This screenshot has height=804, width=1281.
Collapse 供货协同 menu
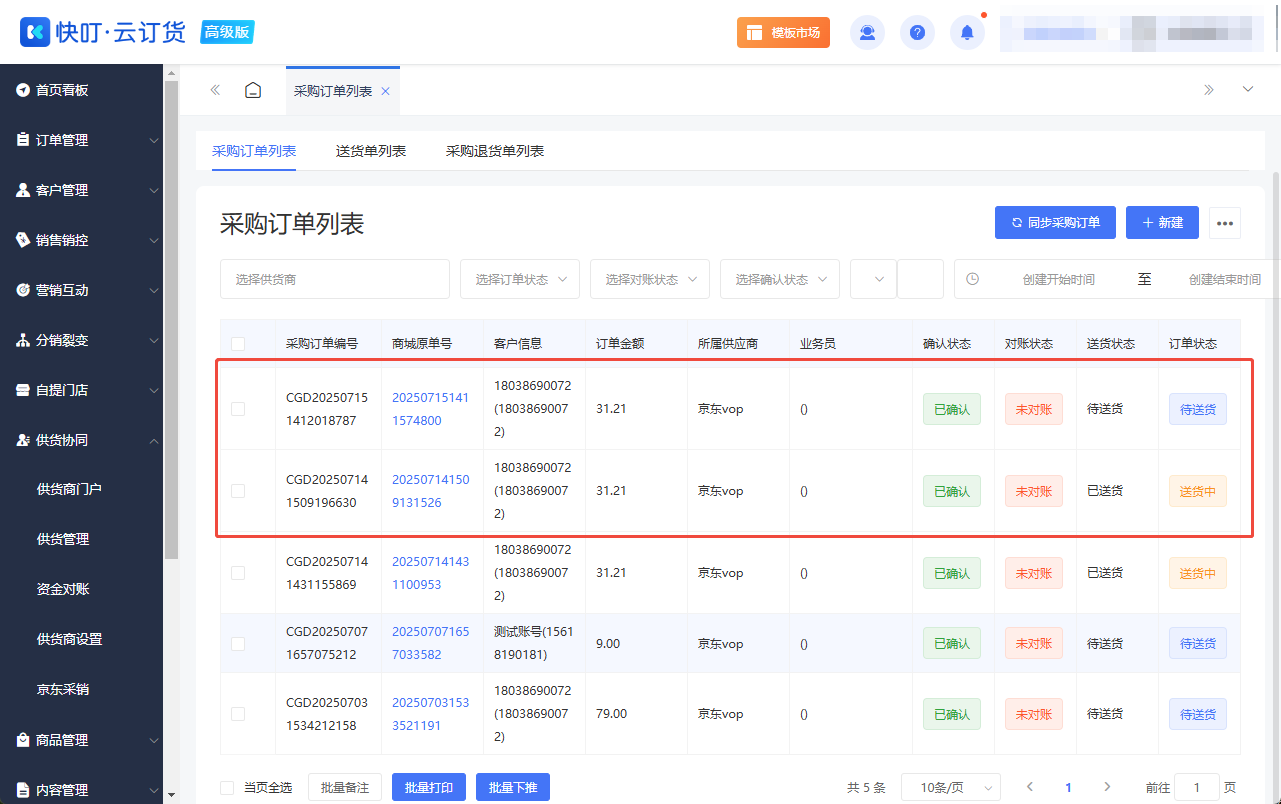coord(81,440)
